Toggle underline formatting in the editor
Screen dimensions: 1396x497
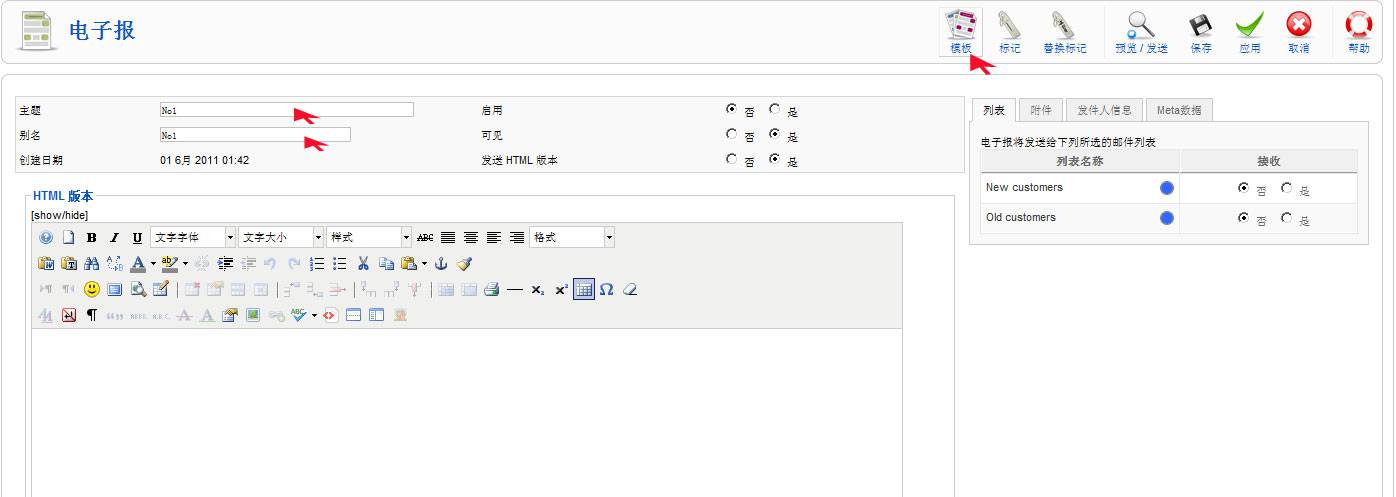(x=138, y=238)
